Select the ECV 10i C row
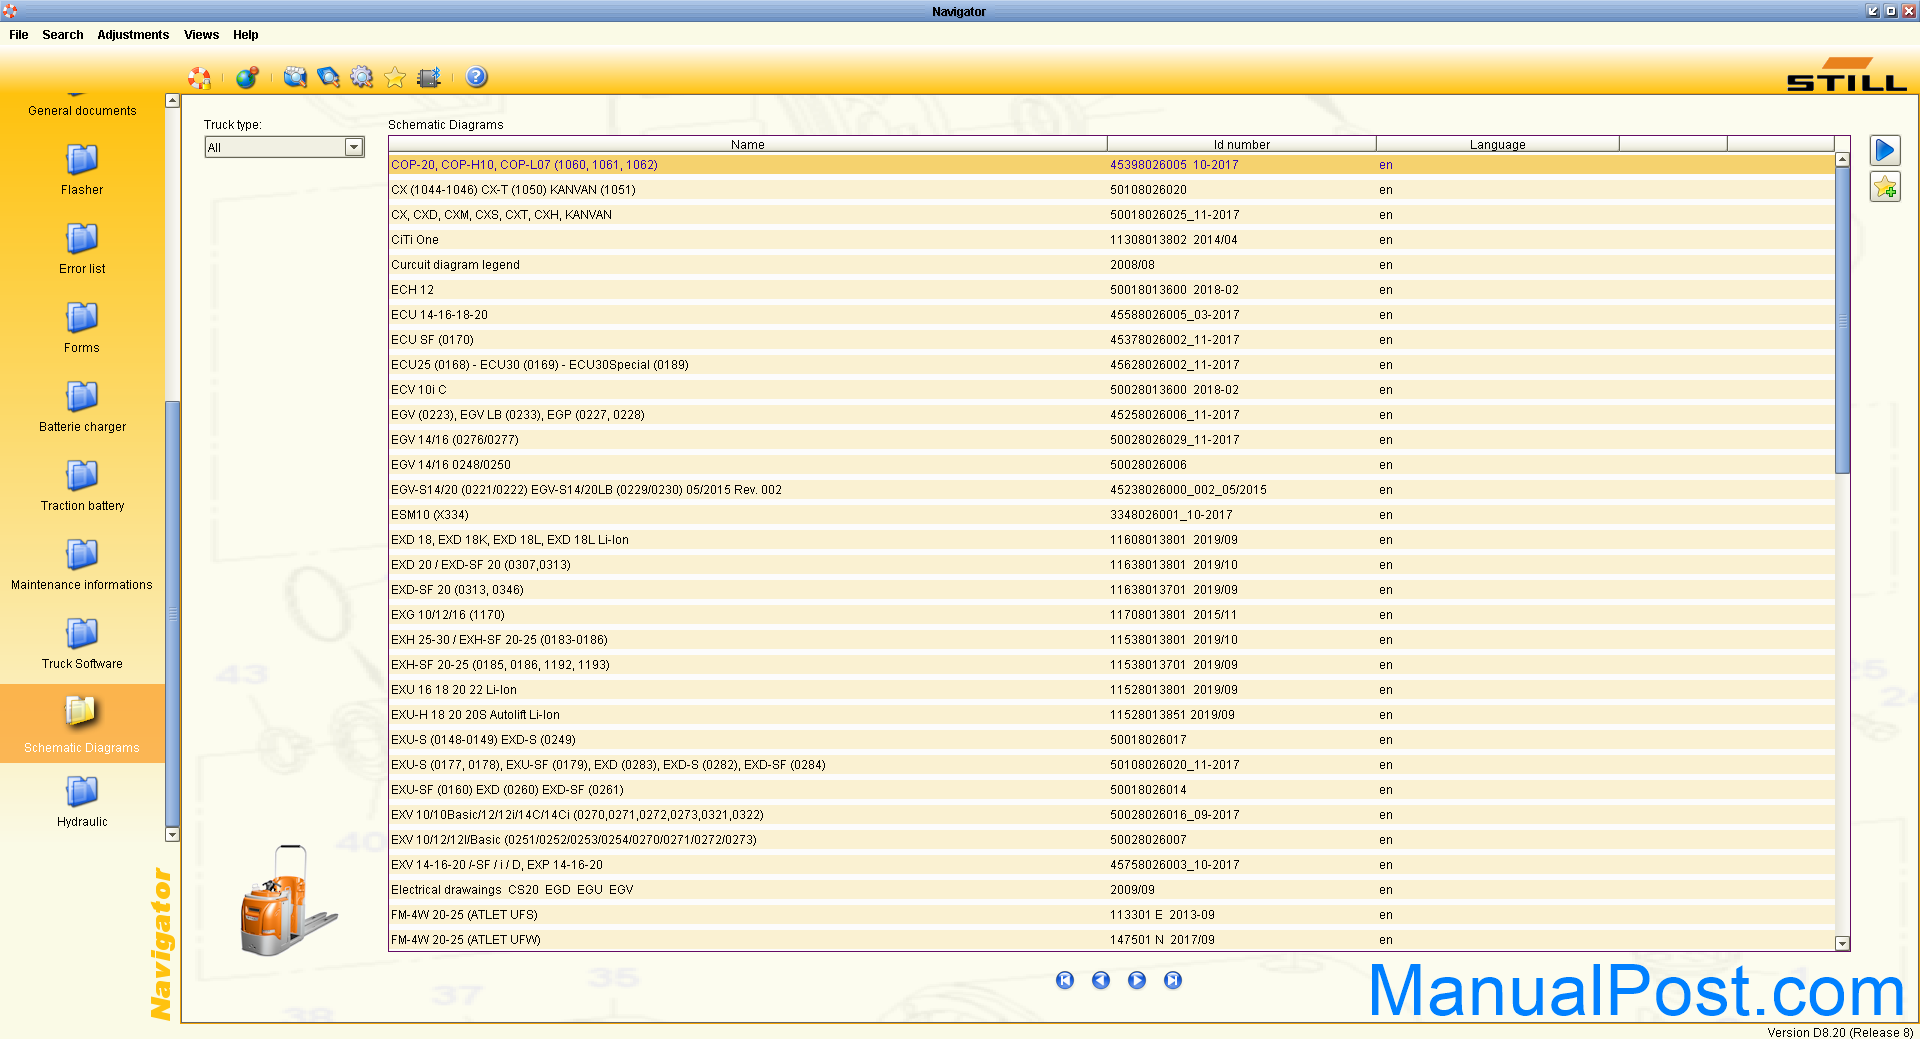Viewport: 1920px width, 1039px height. coord(1112,390)
